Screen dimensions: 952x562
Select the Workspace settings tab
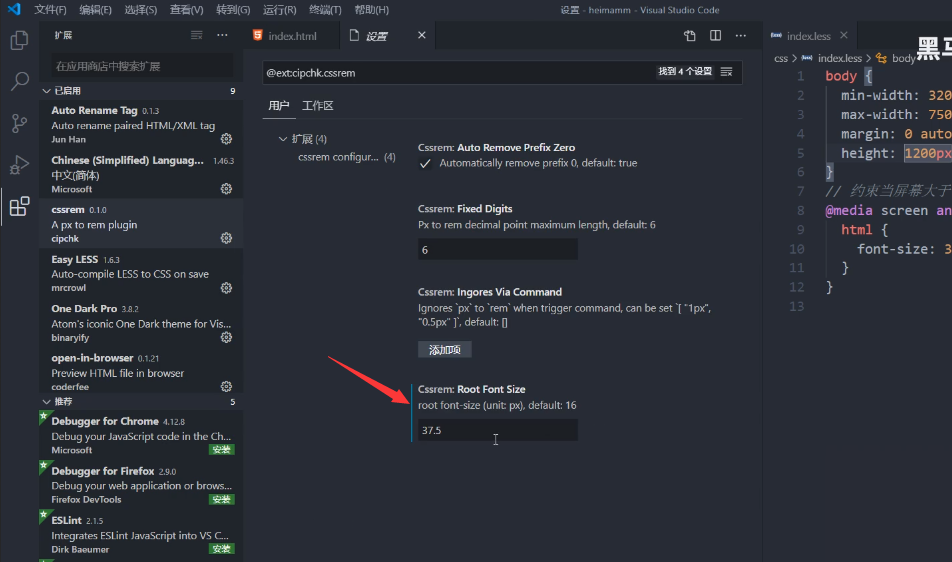click(x=318, y=106)
